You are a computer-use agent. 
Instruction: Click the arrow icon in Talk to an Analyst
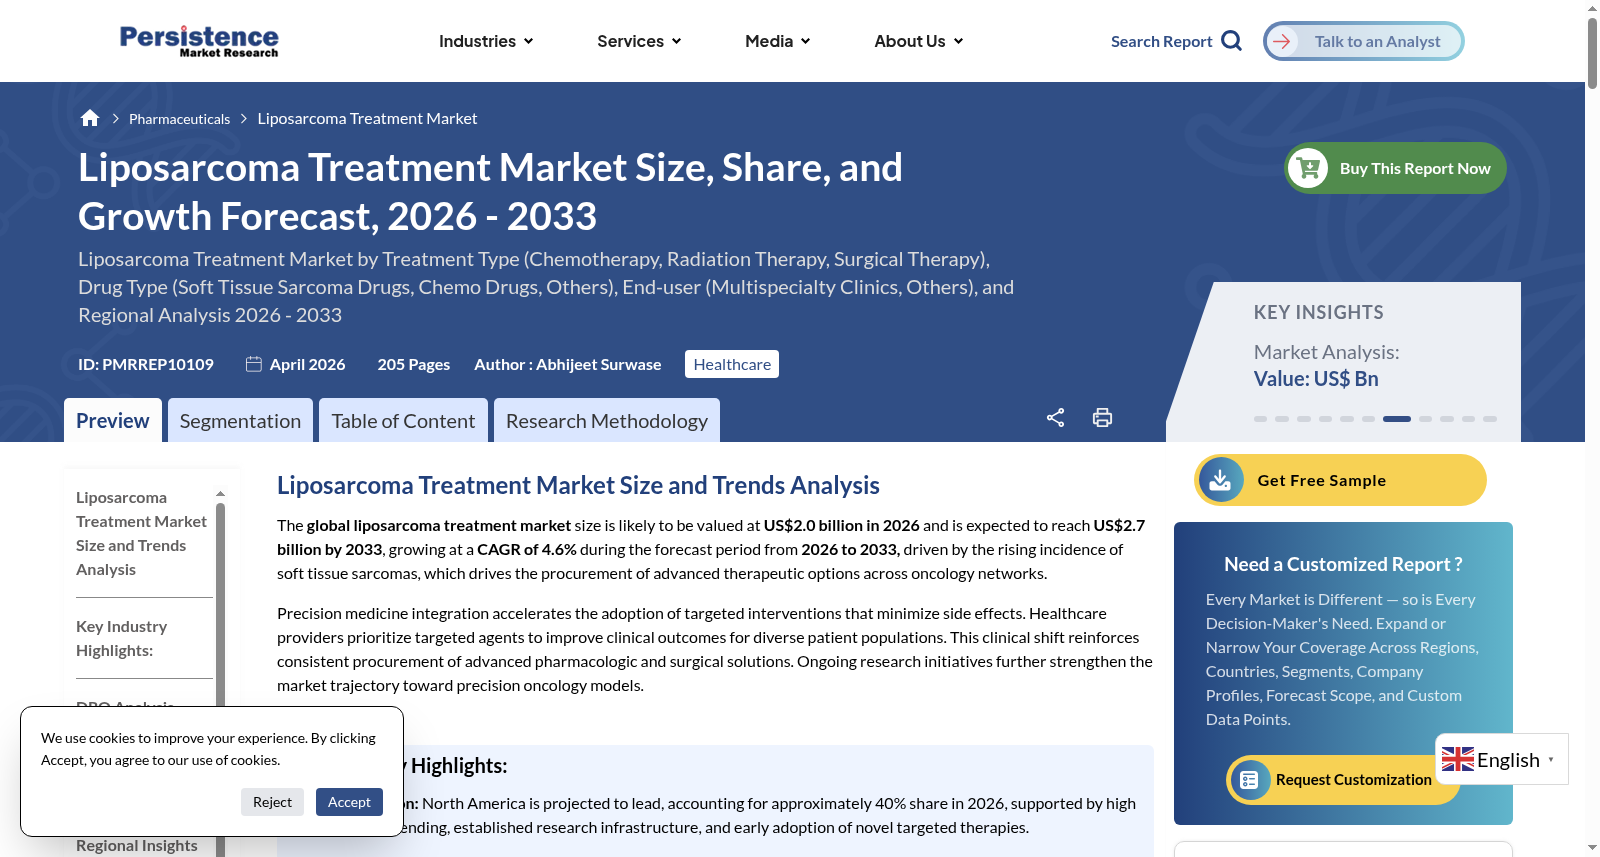(1282, 41)
